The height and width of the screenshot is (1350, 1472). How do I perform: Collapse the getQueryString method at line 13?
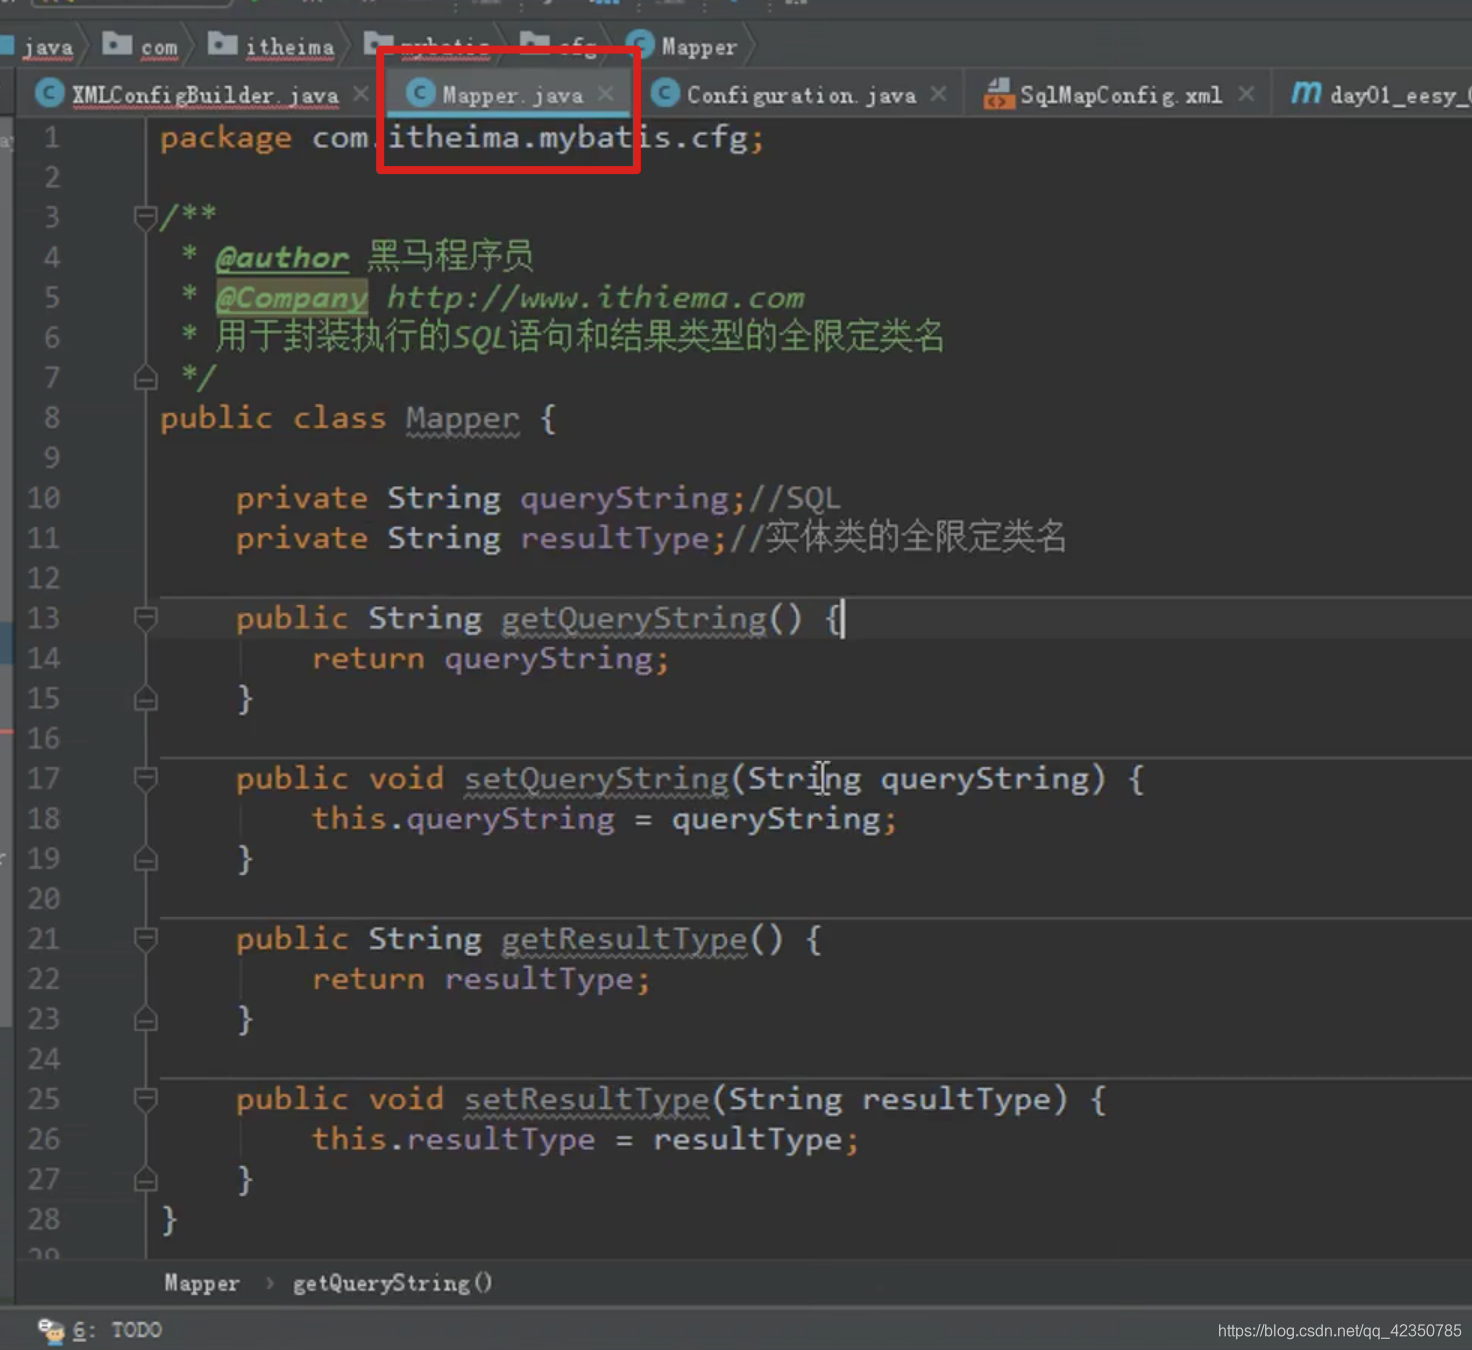[x=145, y=618]
